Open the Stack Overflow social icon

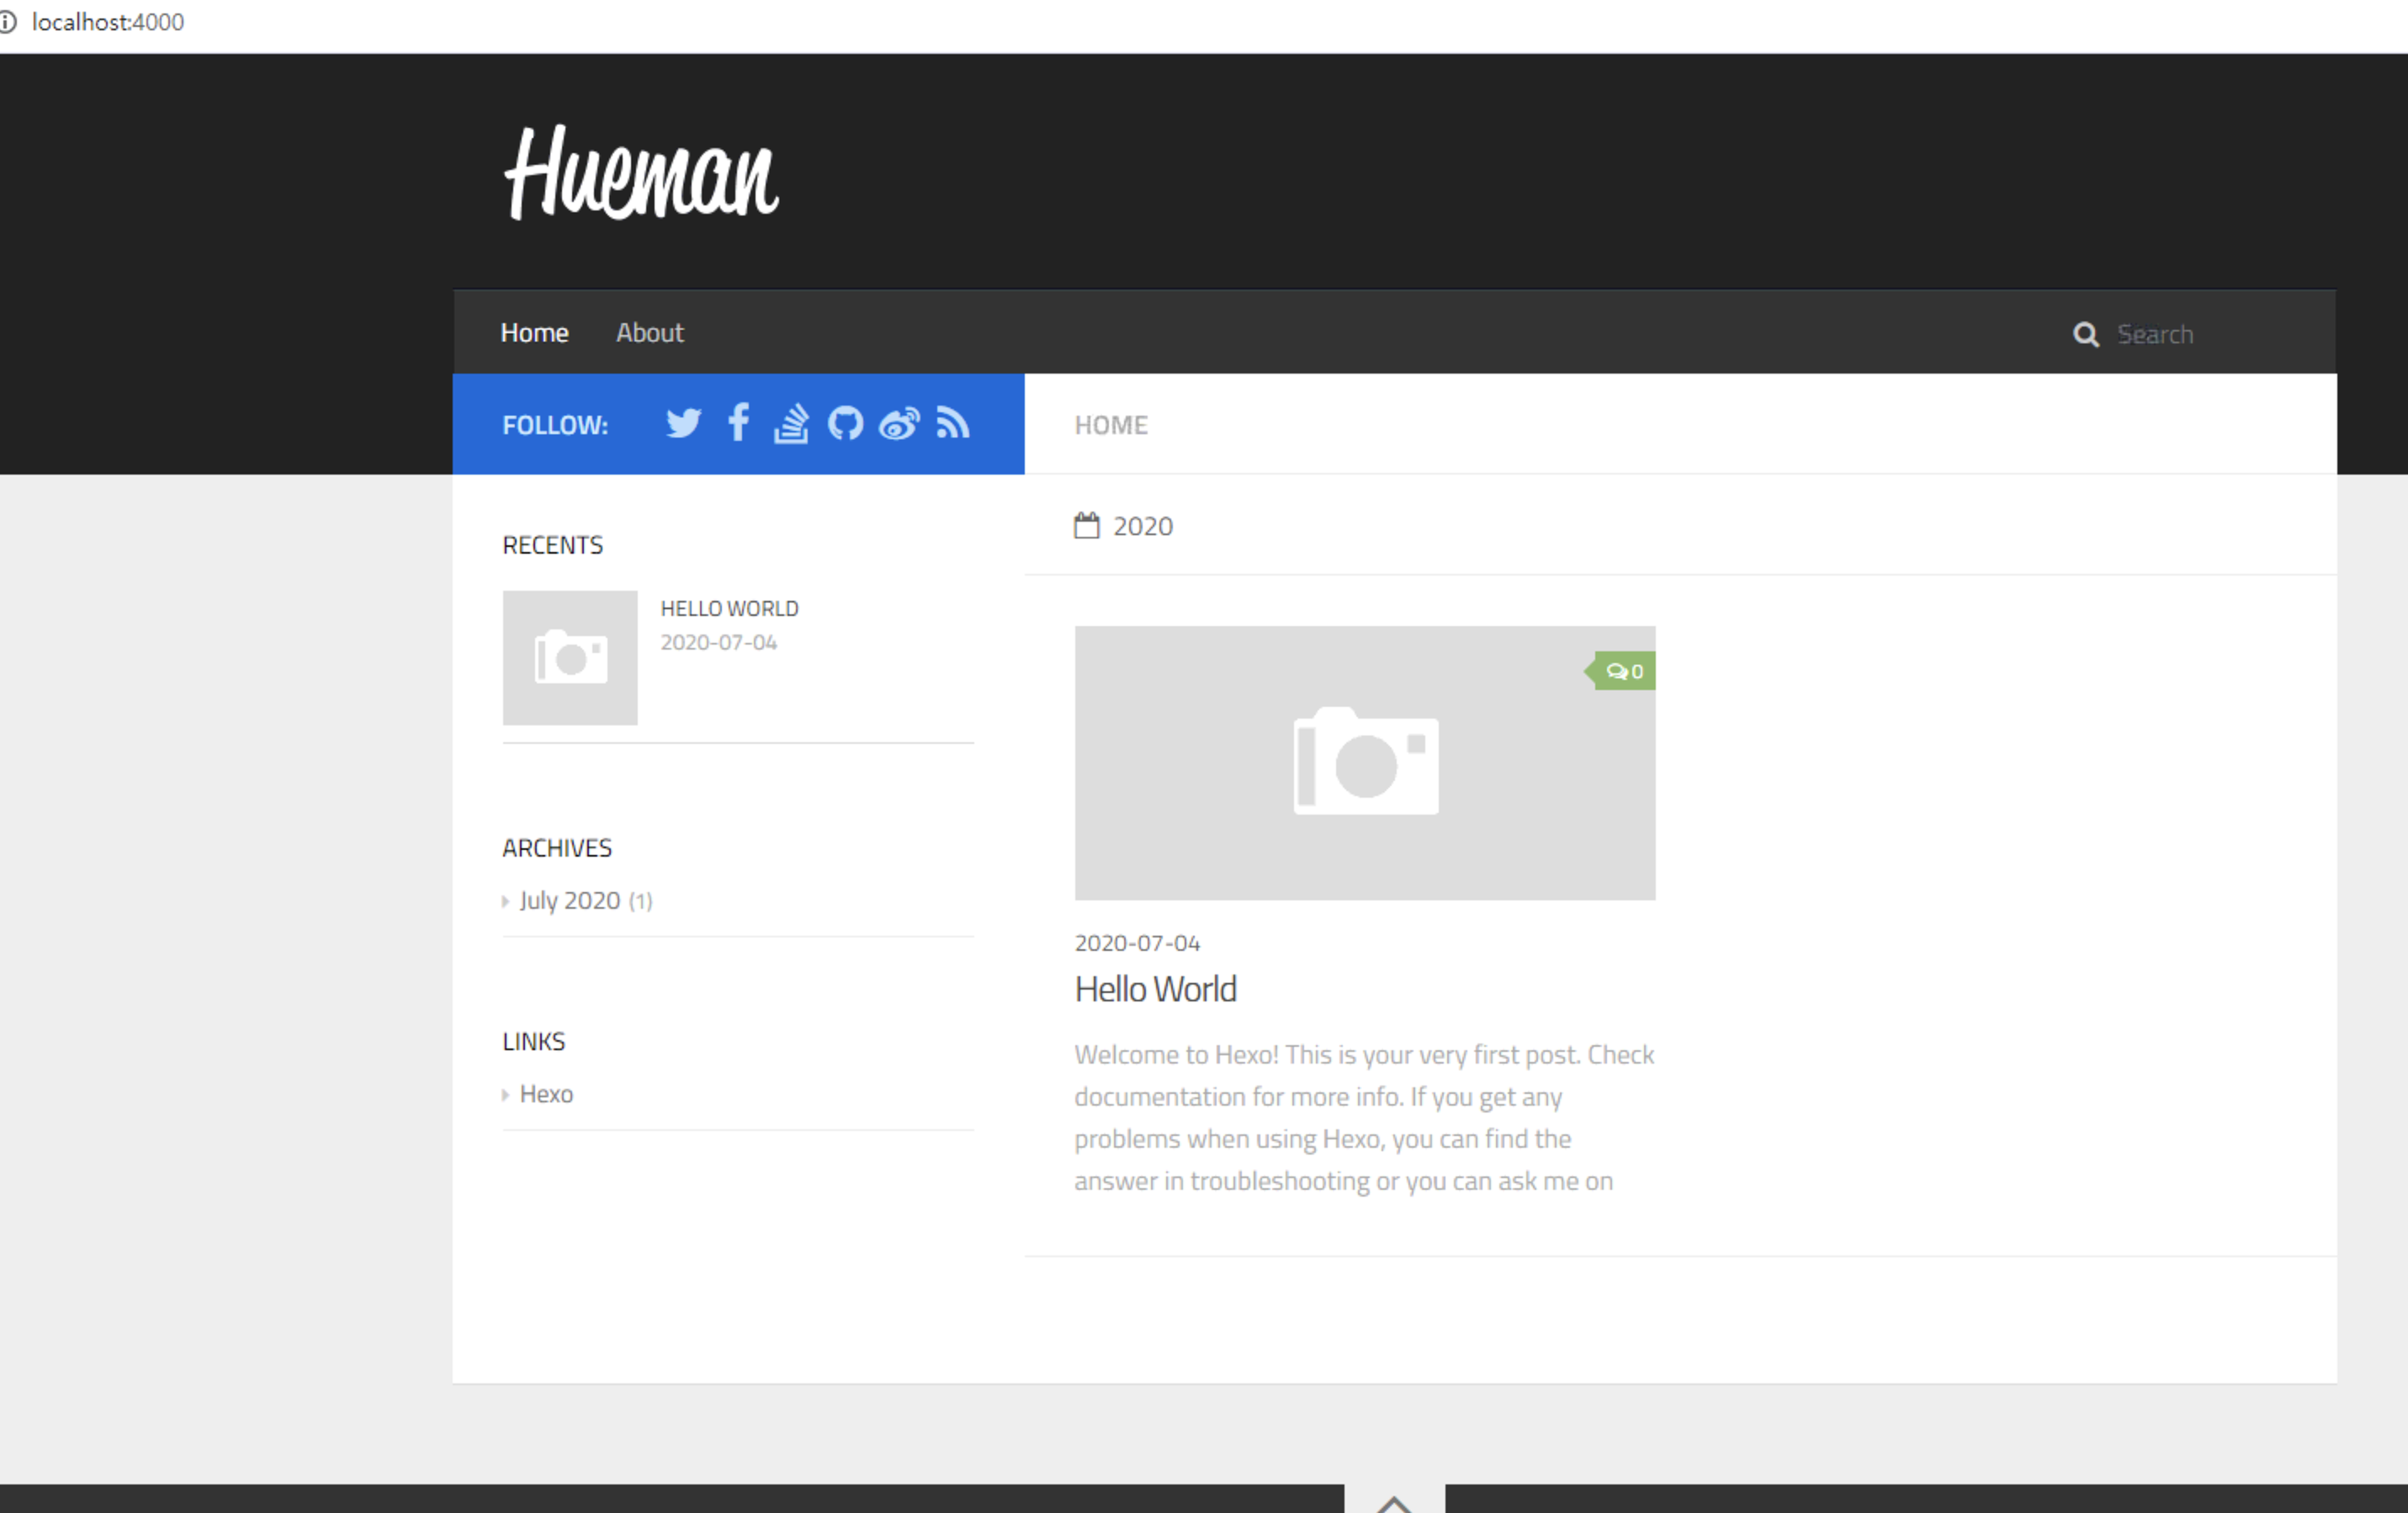791,424
